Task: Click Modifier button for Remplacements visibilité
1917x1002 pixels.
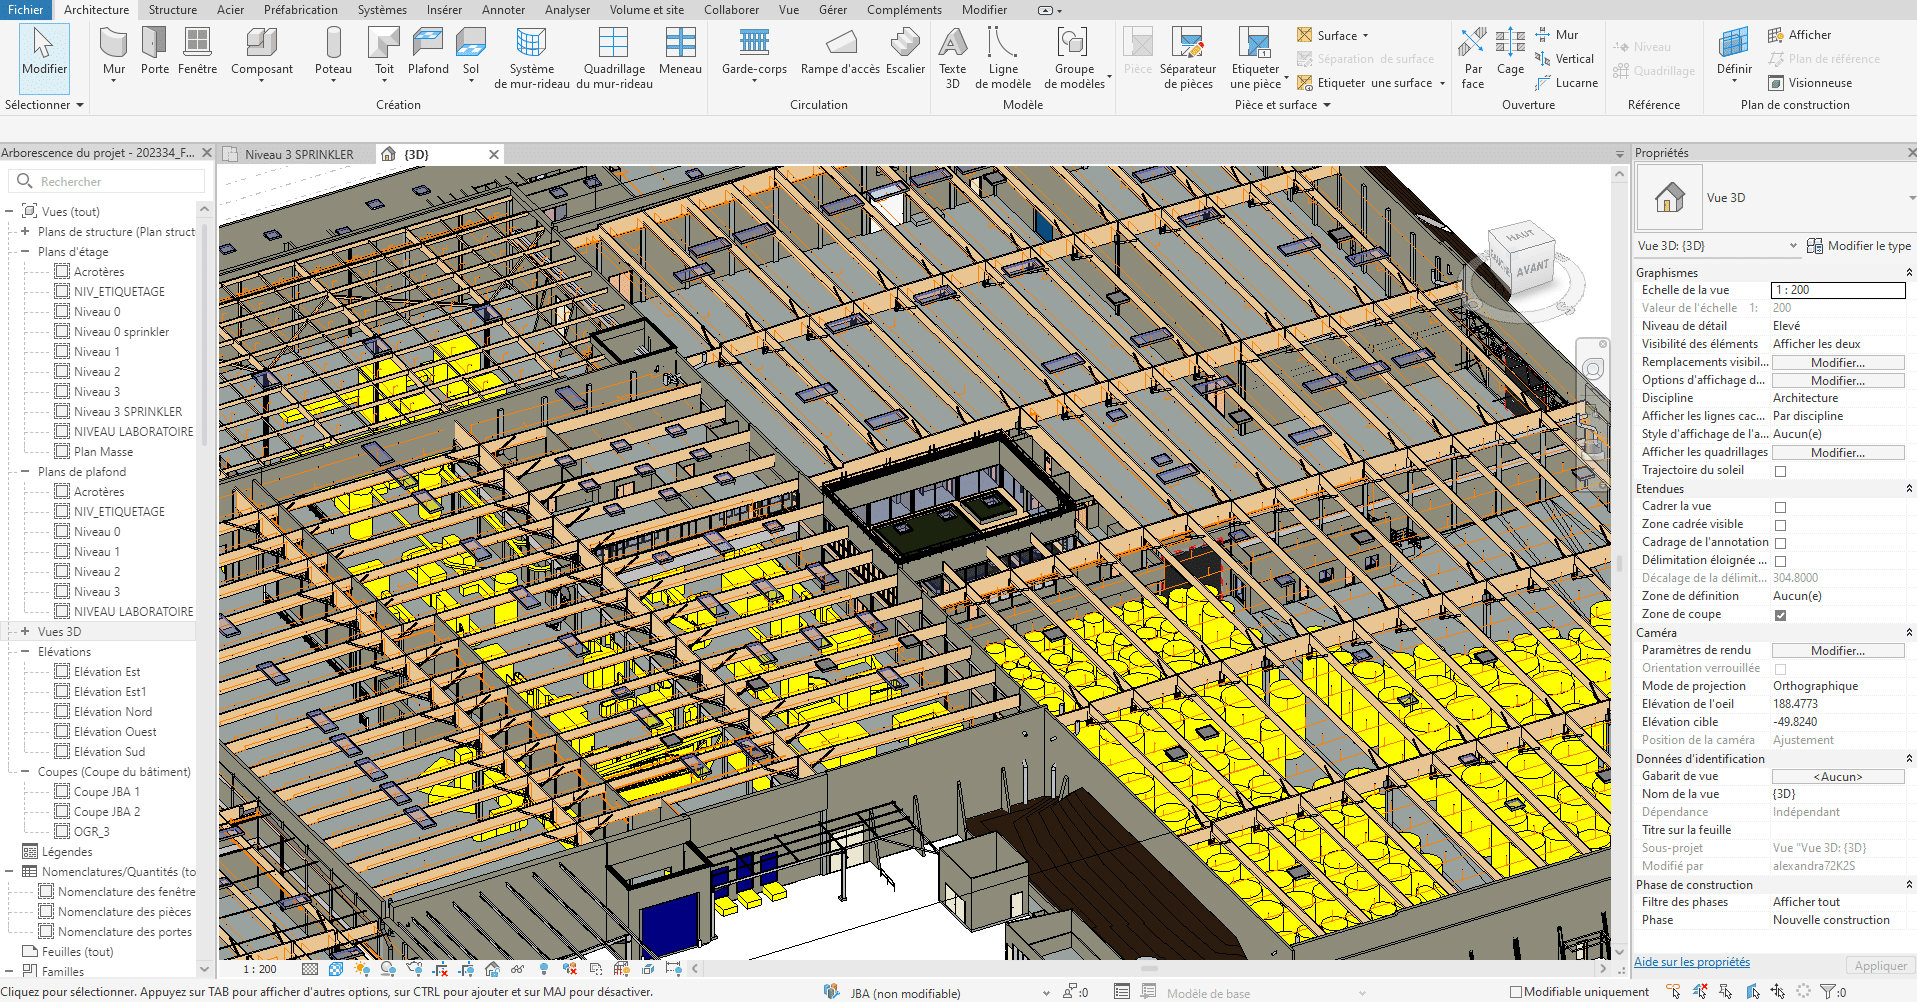Action: click(1838, 363)
